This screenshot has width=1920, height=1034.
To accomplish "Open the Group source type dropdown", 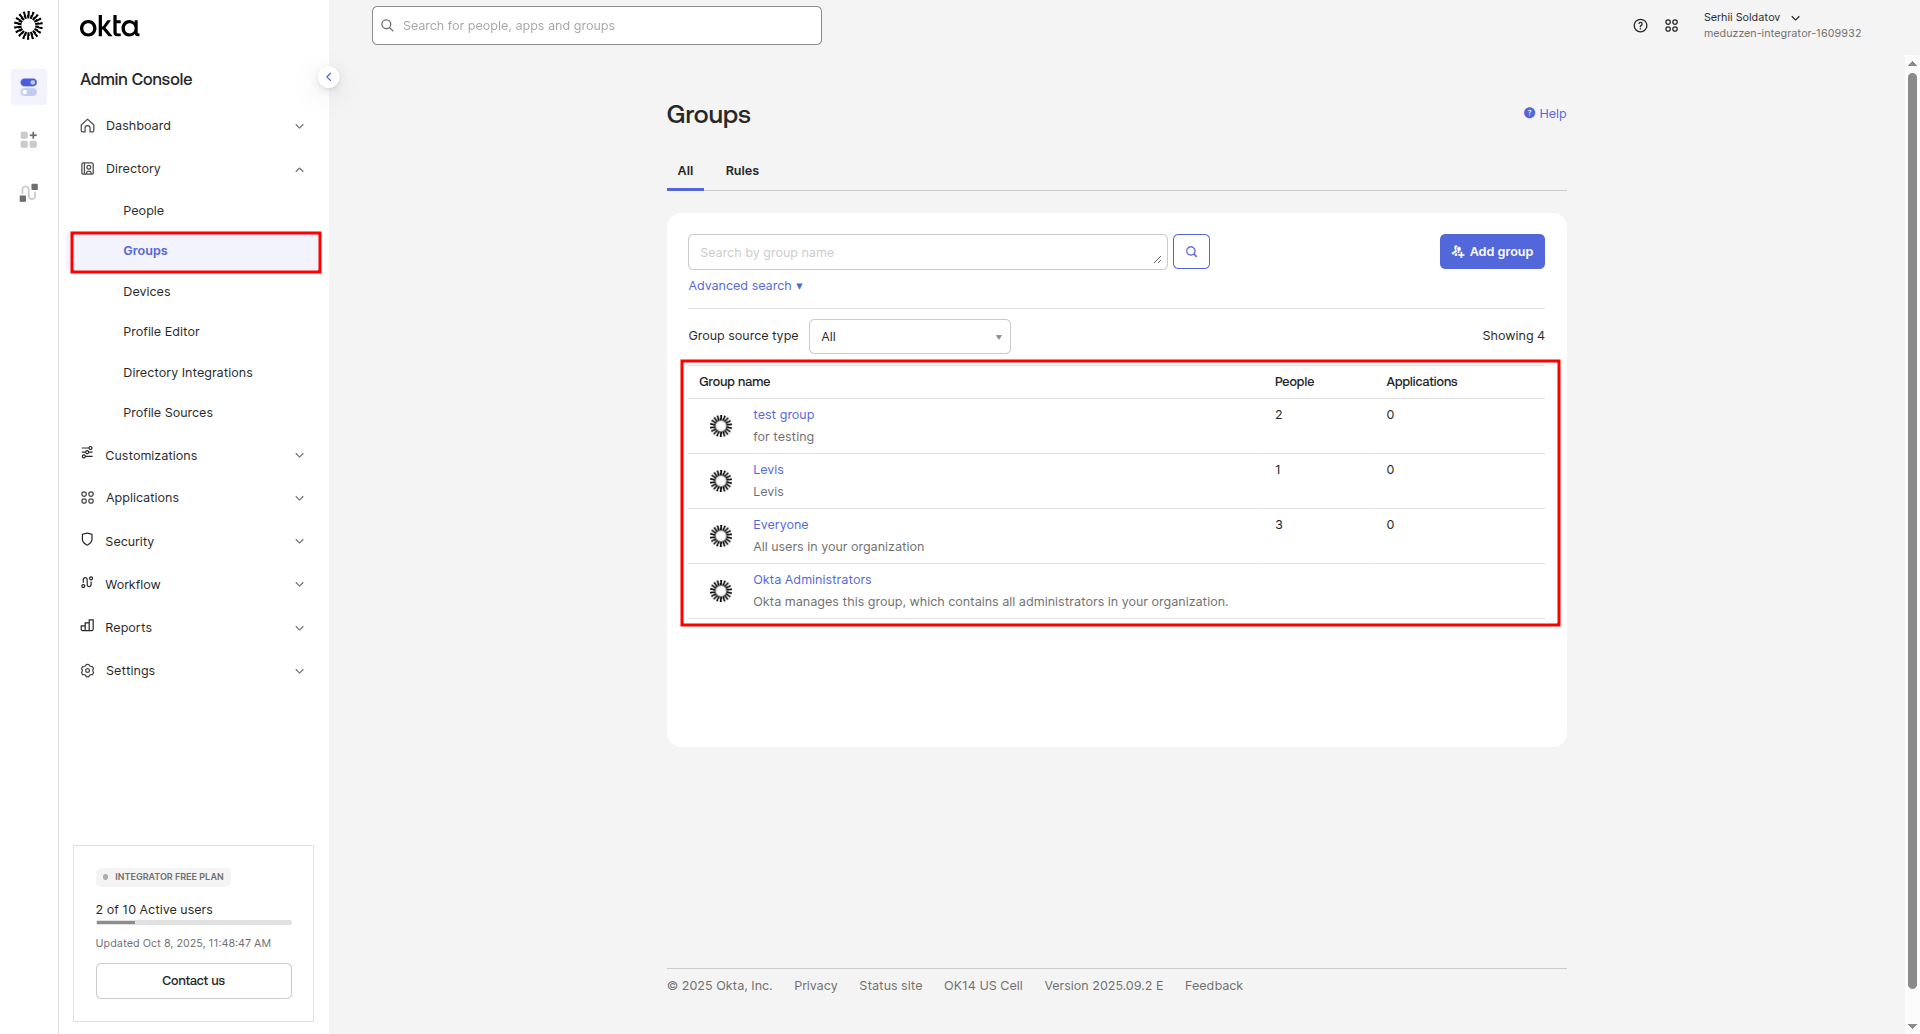I will [x=909, y=337].
